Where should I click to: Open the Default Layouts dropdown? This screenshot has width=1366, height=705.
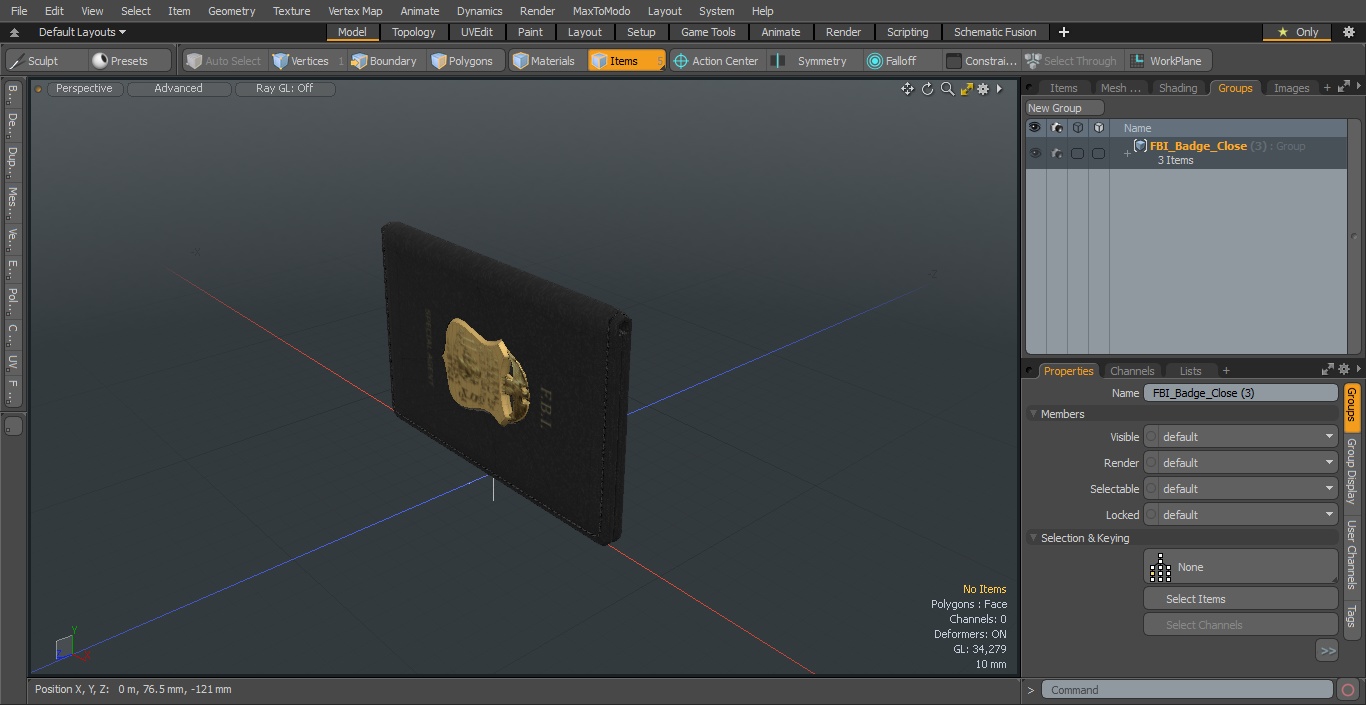pos(82,32)
